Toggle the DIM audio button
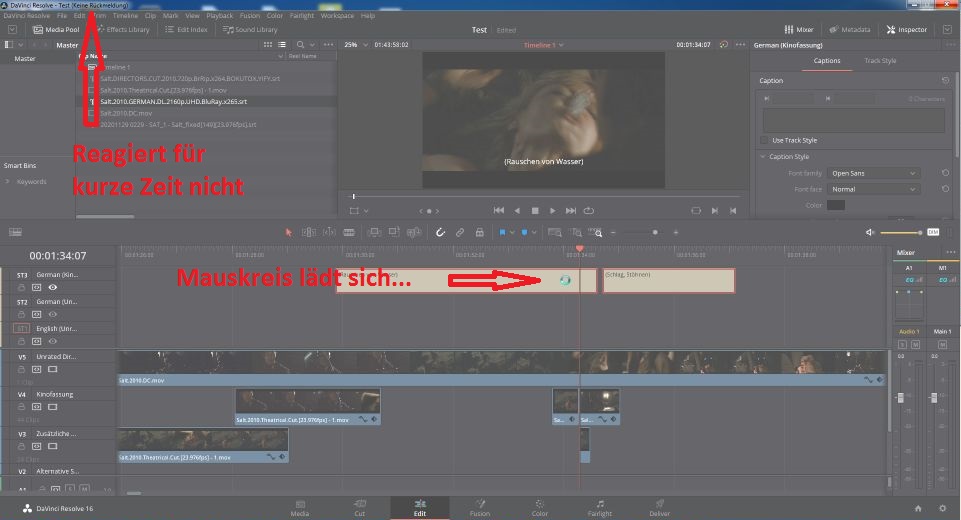The image size is (961, 520). click(x=933, y=232)
